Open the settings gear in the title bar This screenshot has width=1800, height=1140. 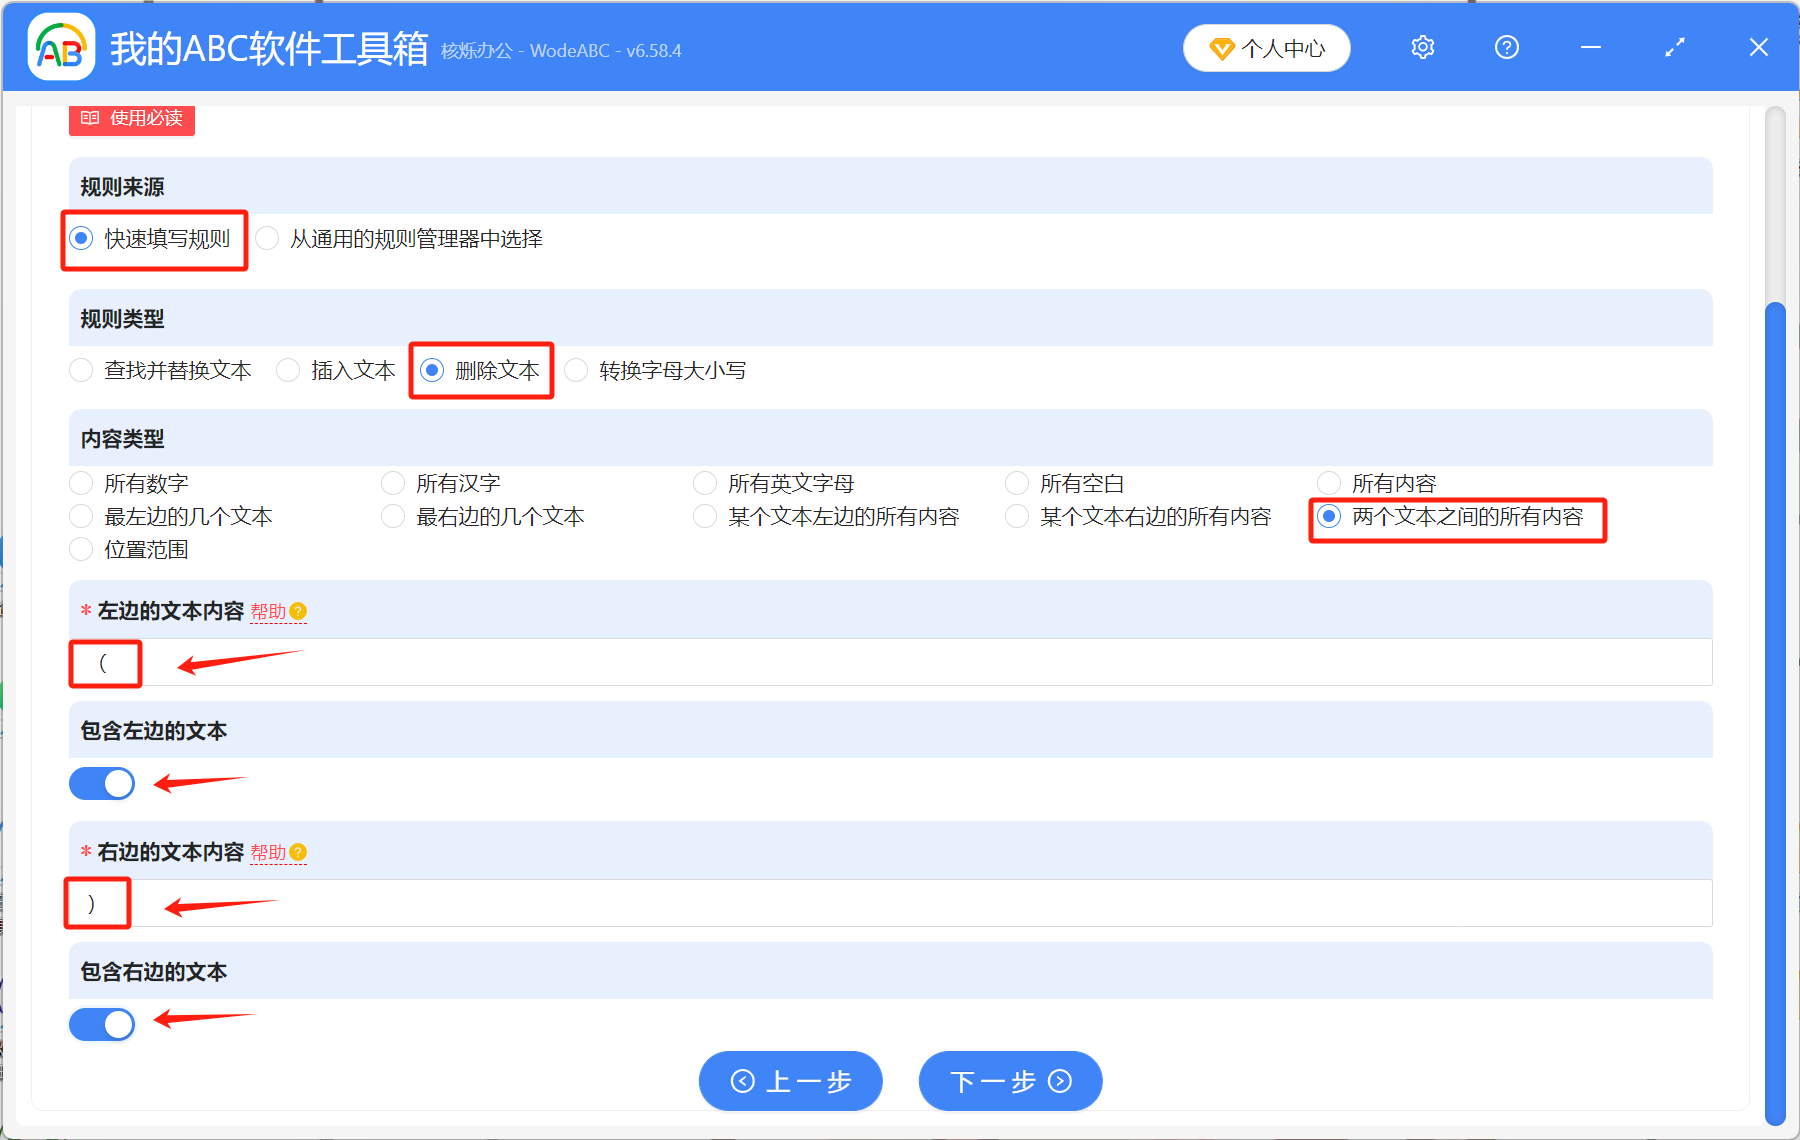pos(1422,47)
